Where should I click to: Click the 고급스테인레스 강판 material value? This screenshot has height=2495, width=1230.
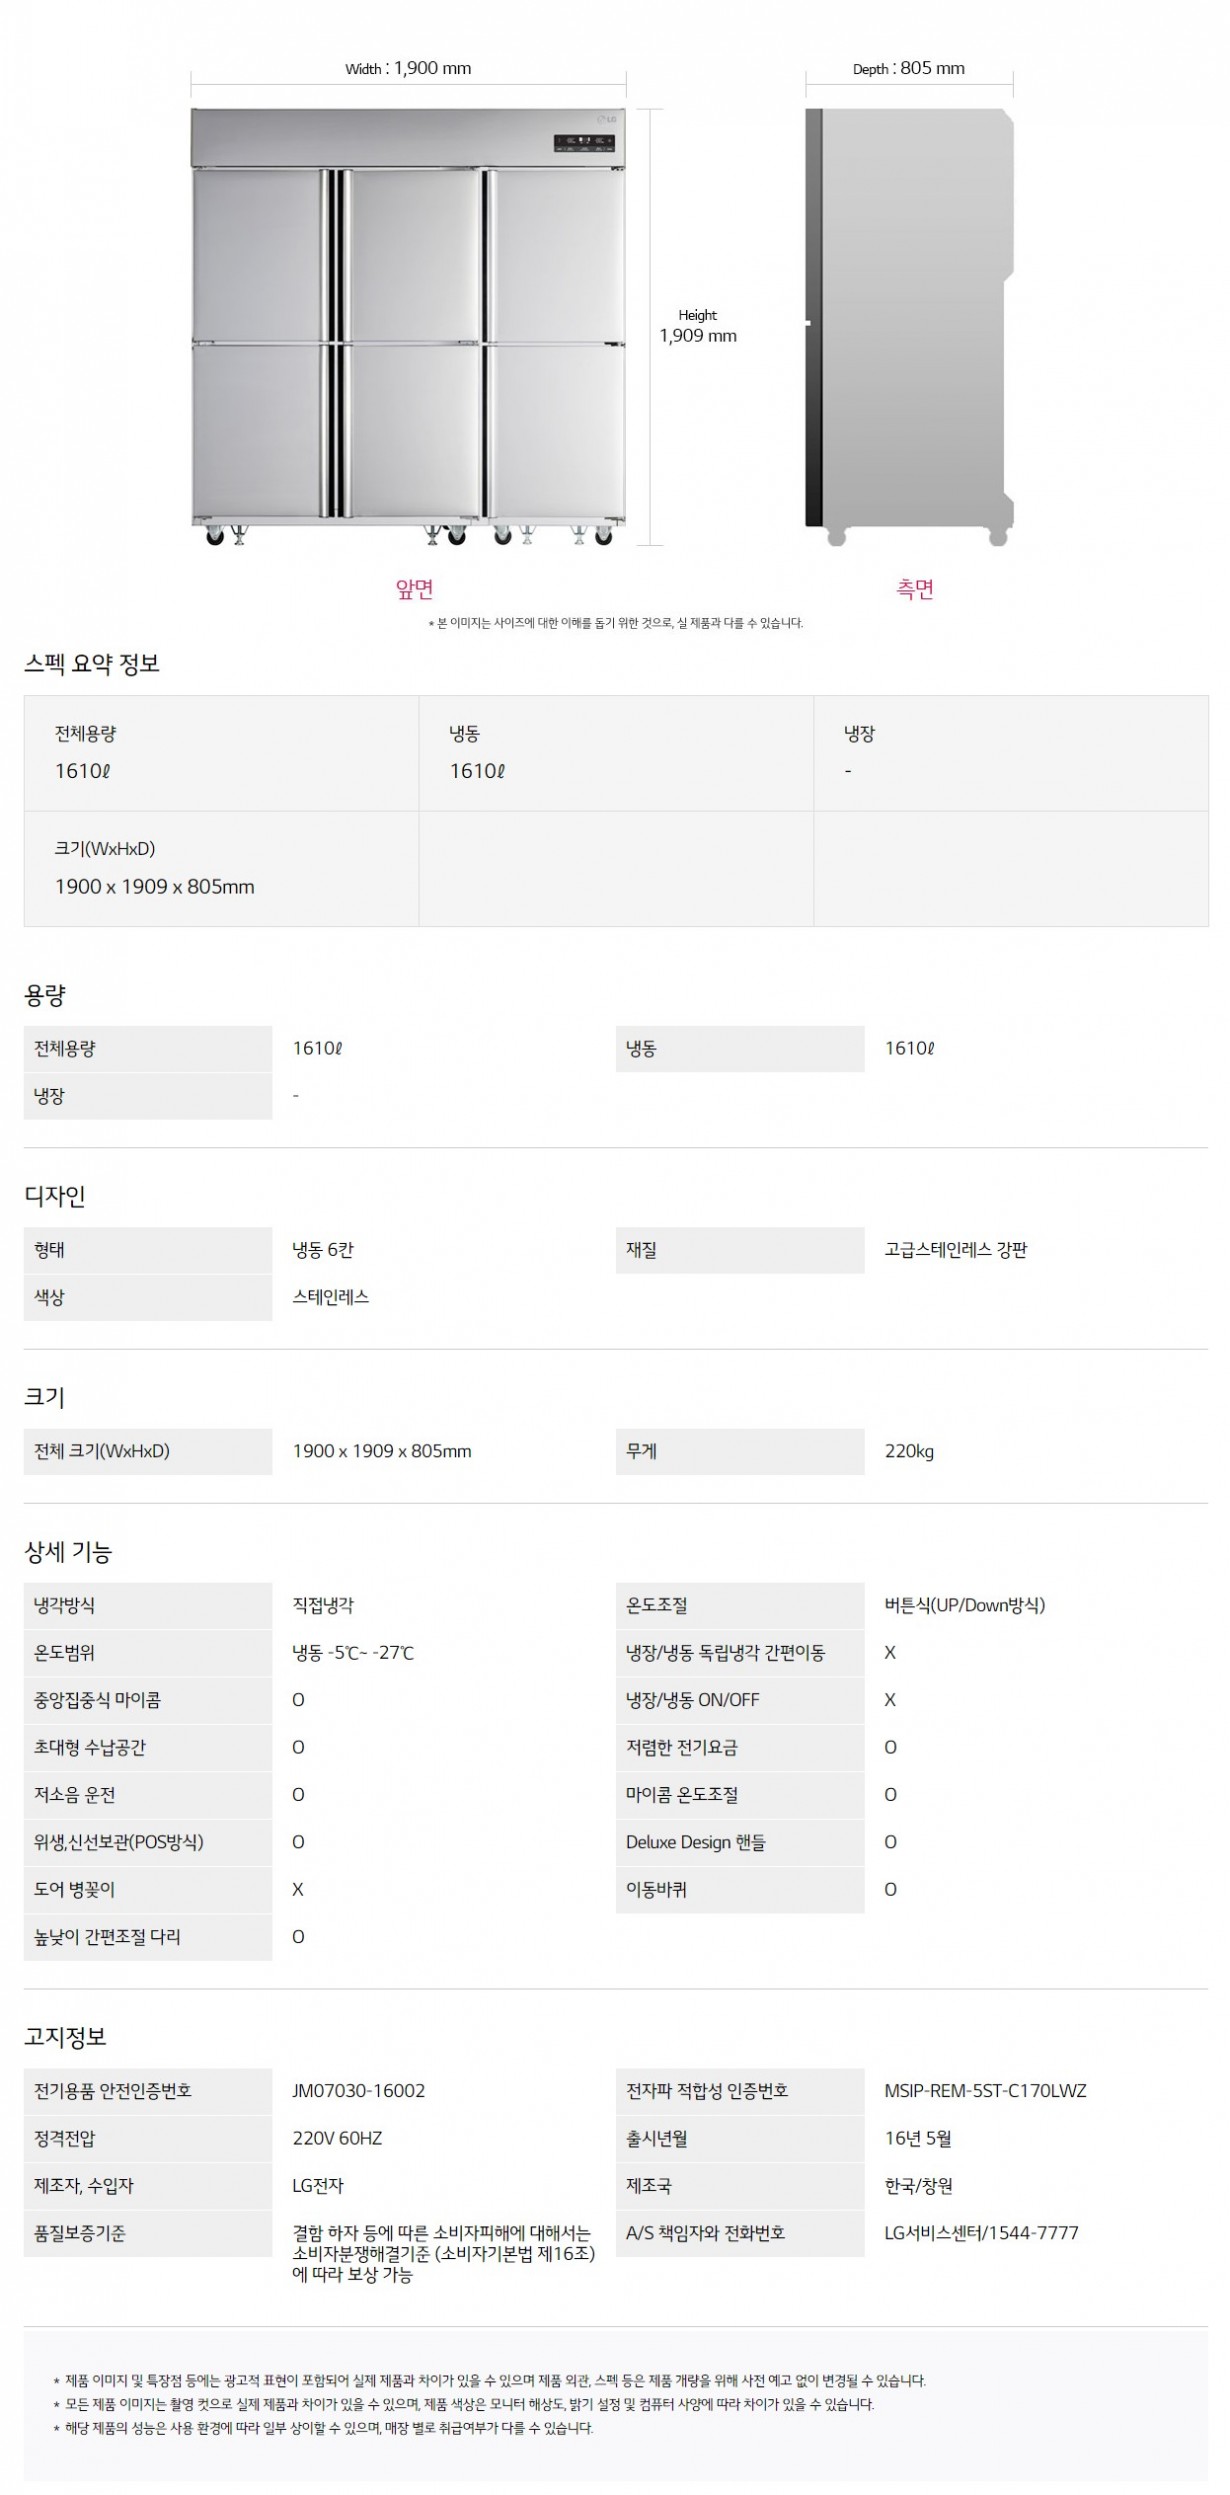click(x=955, y=1250)
